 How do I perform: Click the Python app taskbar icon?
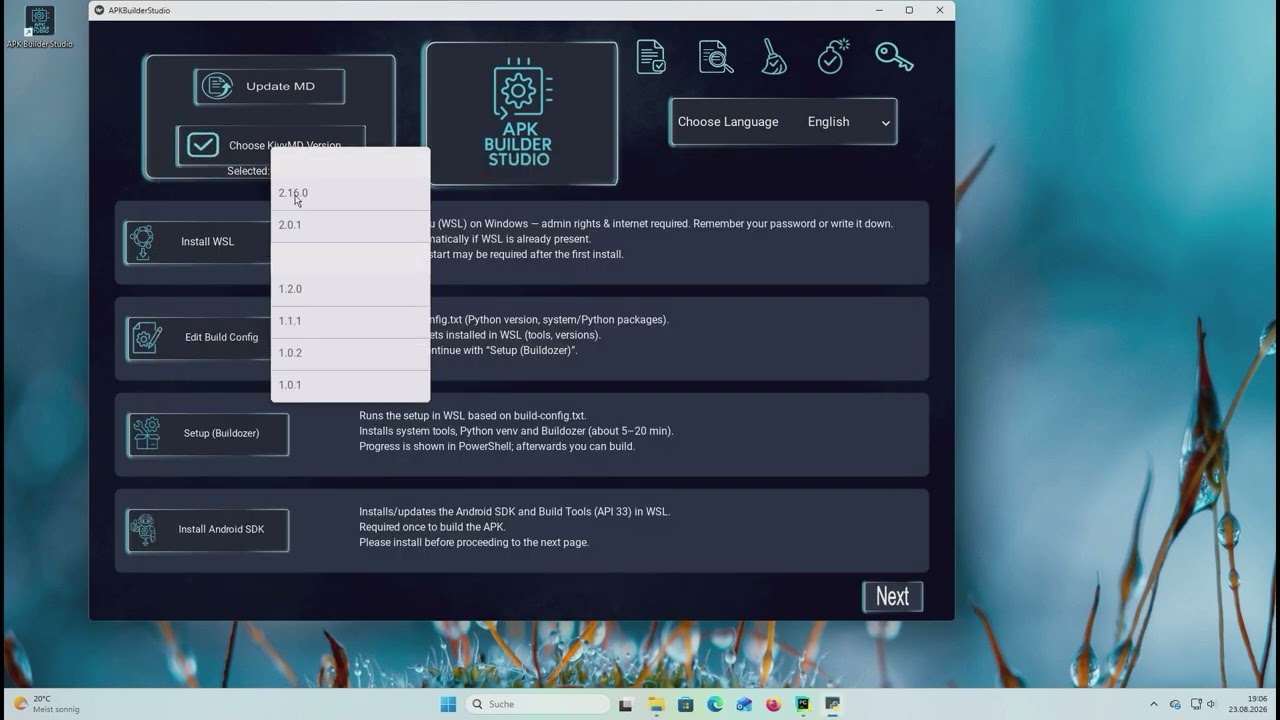(x=832, y=704)
